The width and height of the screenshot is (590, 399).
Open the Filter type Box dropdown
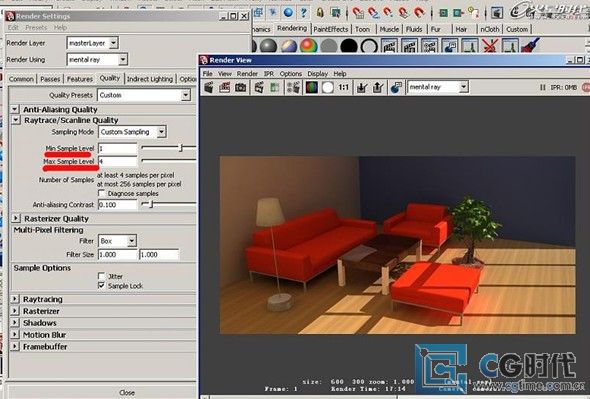[117, 241]
